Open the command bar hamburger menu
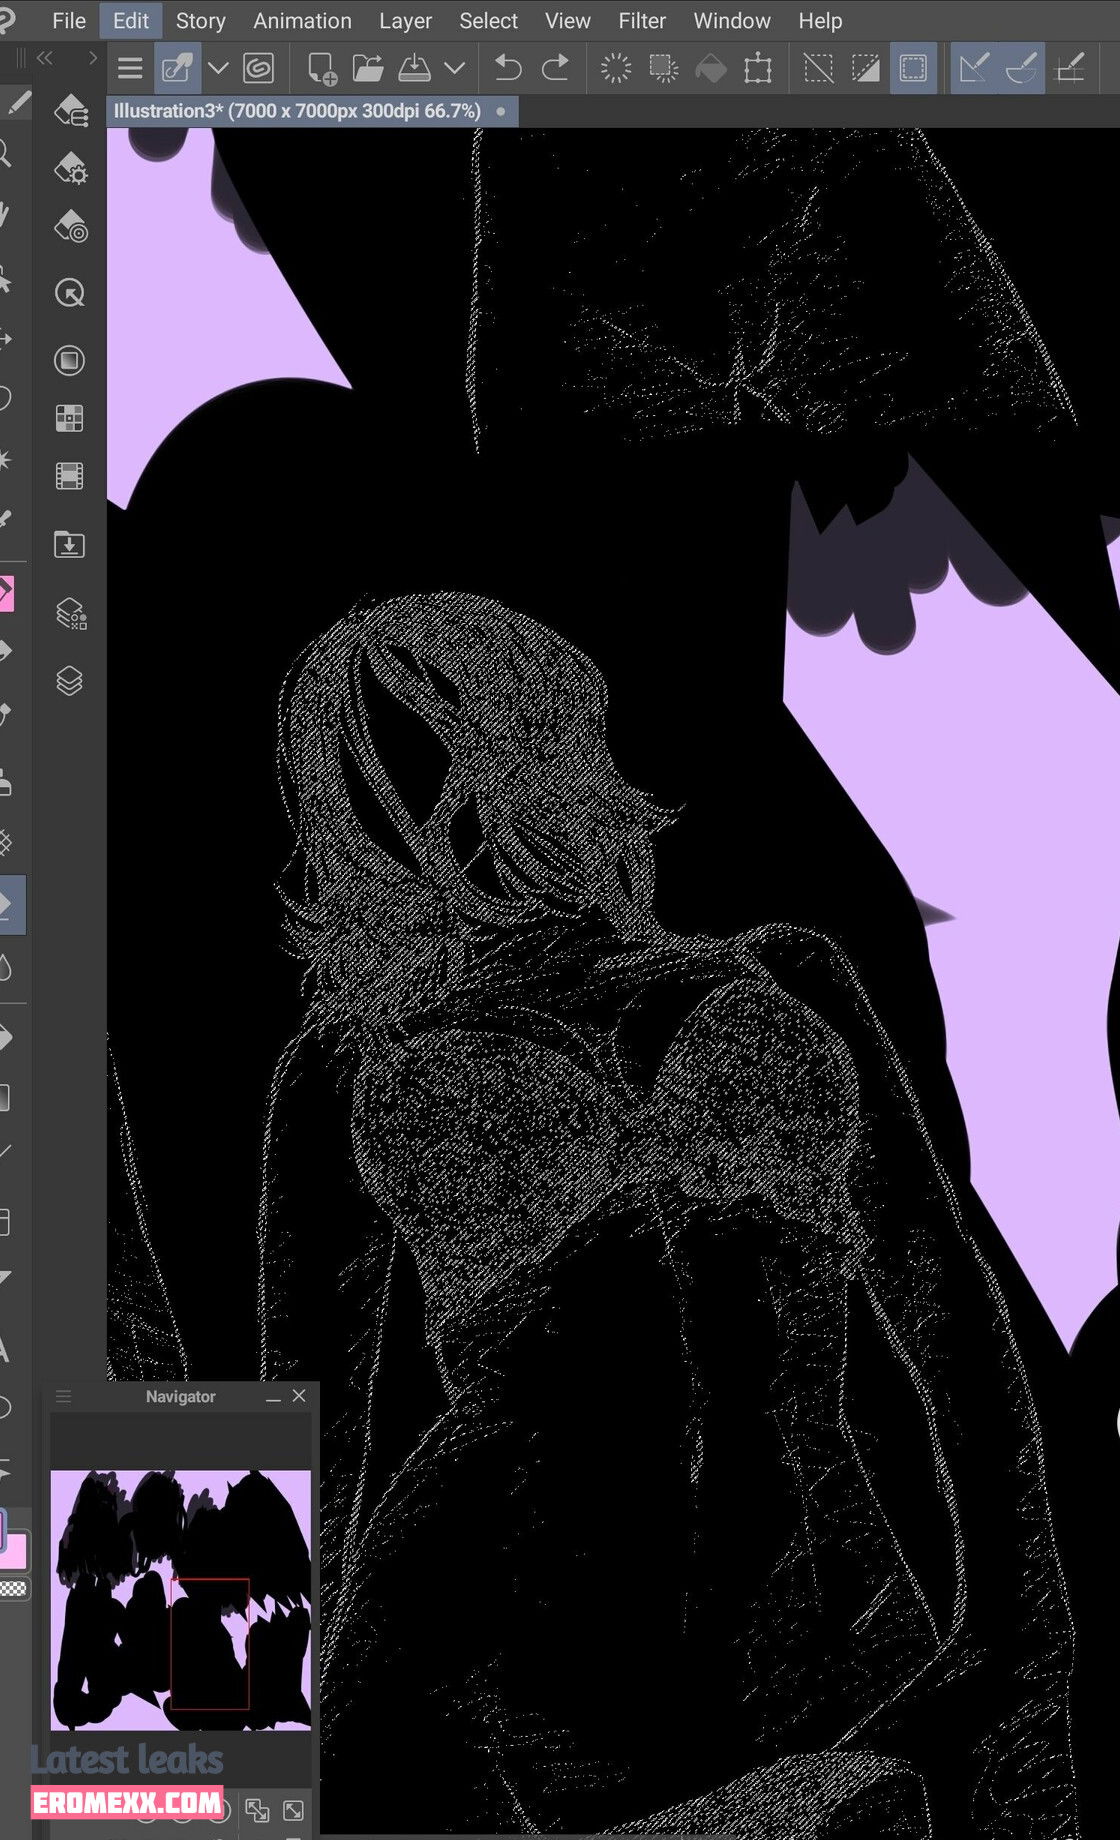Image resolution: width=1120 pixels, height=1840 pixels. pyautogui.click(x=130, y=68)
